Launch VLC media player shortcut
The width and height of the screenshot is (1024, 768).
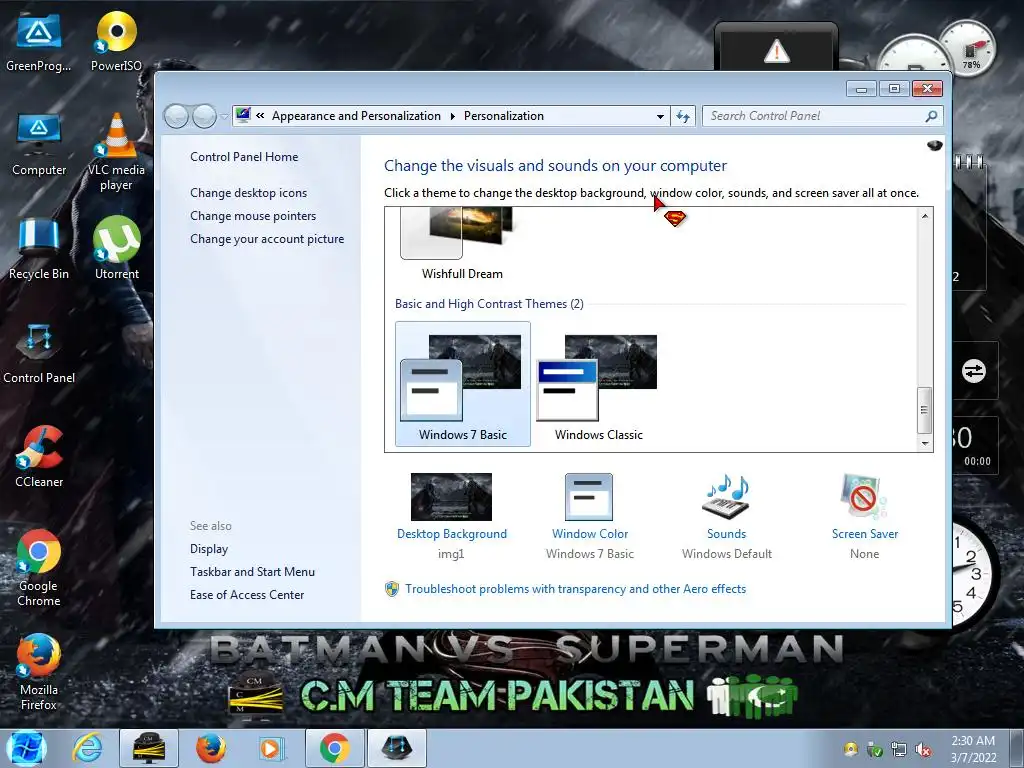pos(116,152)
